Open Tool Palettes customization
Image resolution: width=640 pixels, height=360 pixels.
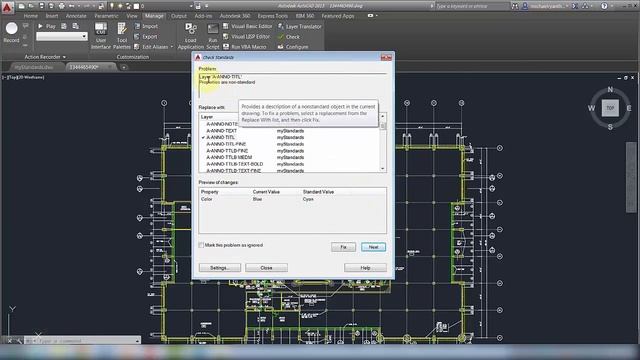pos(122,36)
